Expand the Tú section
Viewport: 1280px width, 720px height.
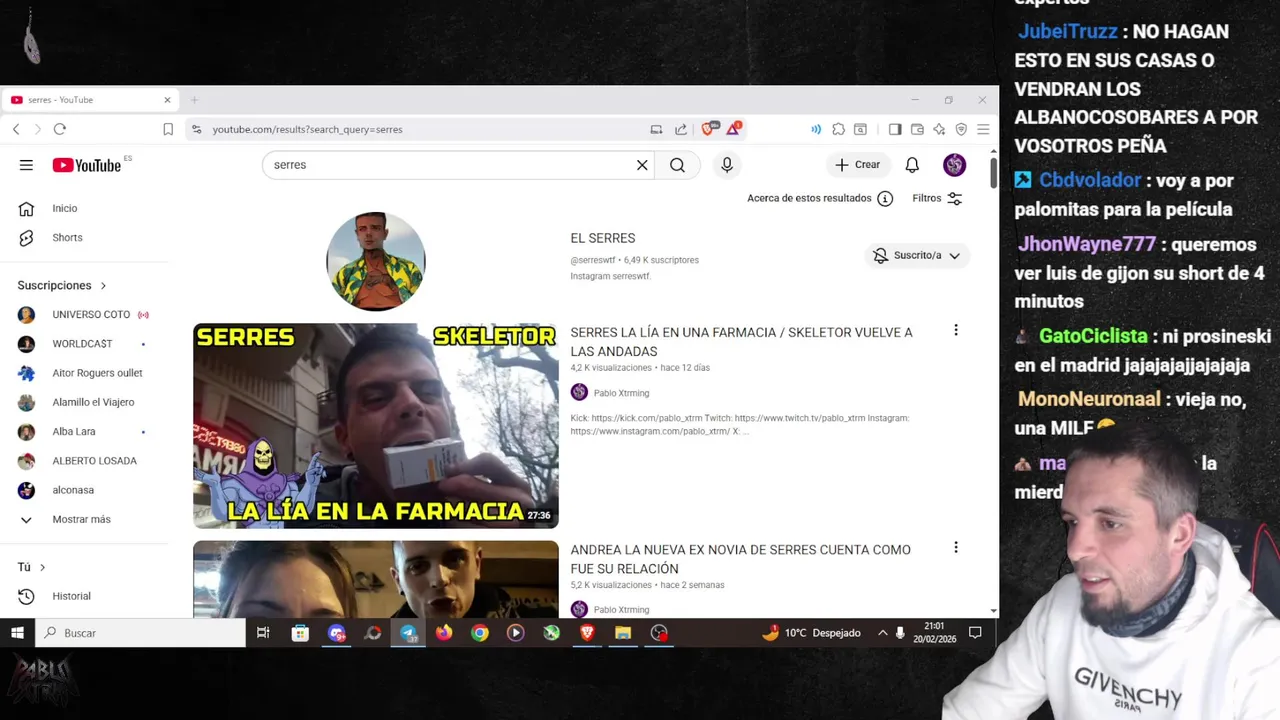[32, 567]
